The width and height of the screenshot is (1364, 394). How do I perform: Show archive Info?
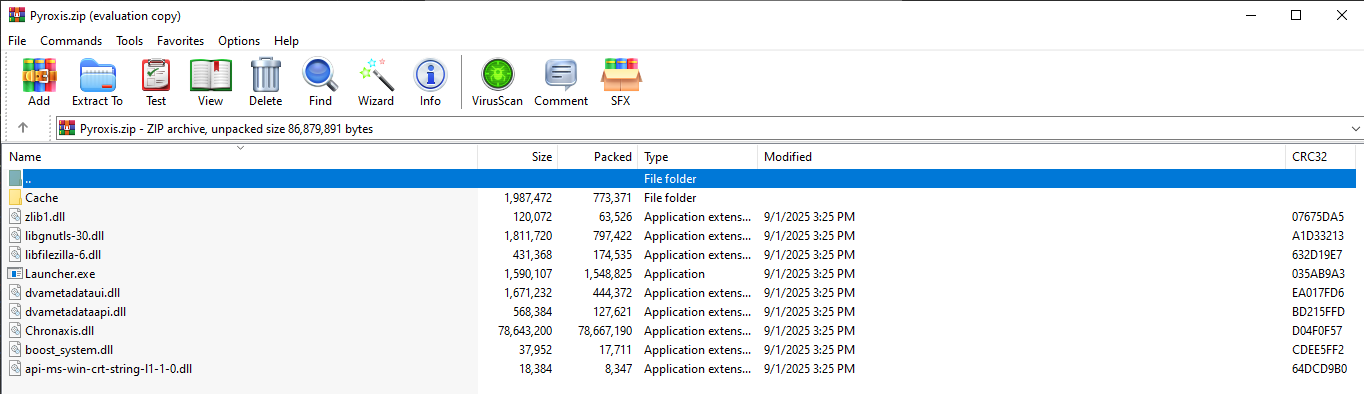(430, 82)
